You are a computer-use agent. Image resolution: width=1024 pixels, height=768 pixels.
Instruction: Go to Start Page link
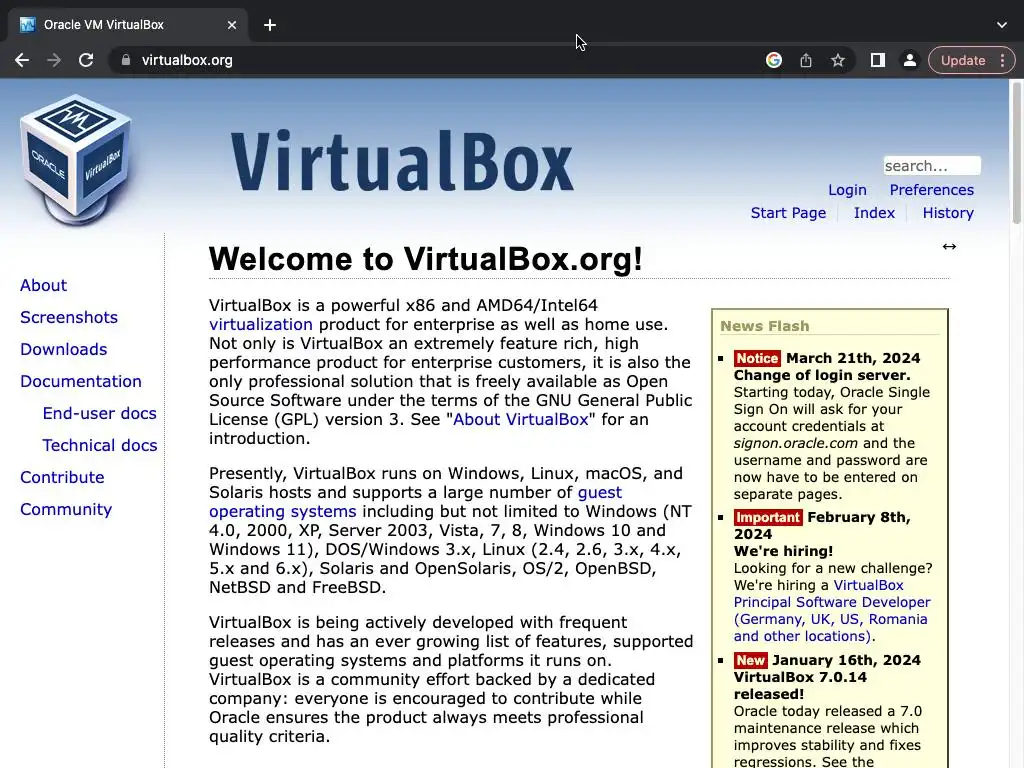pyautogui.click(x=788, y=213)
